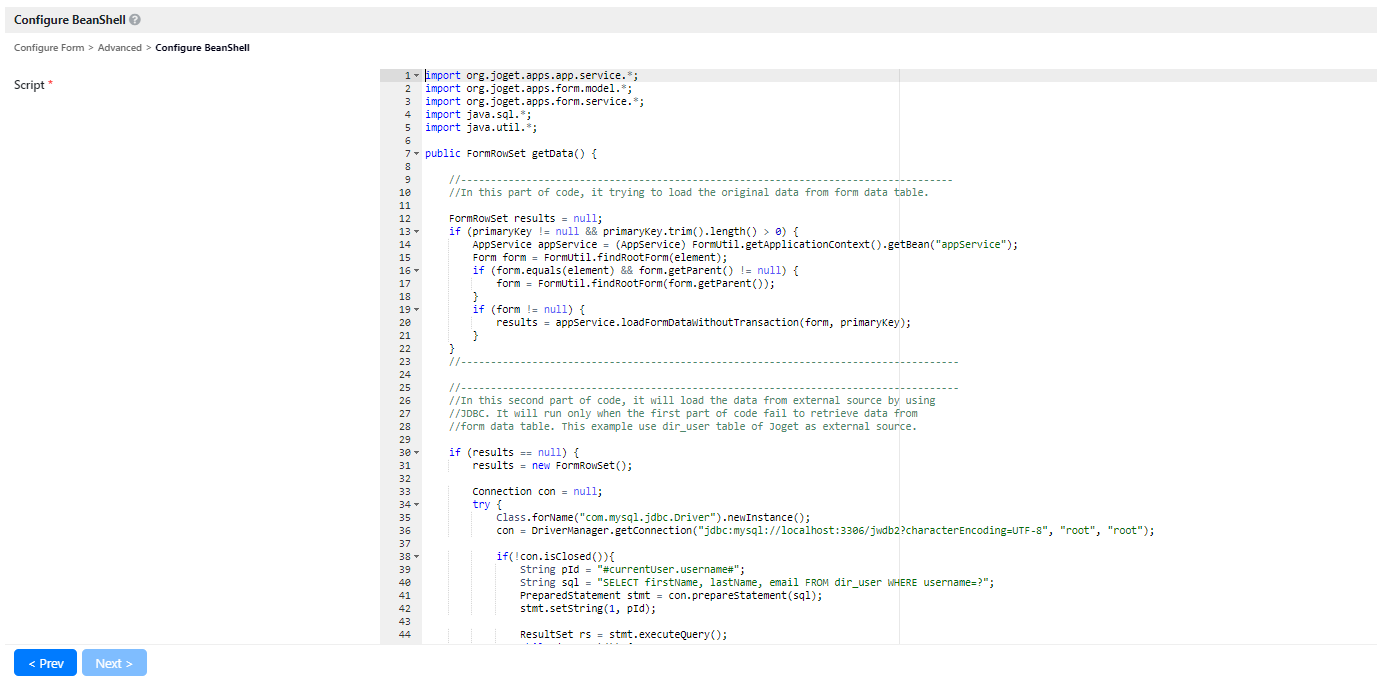1377x689 pixels.
Task: Collapse the con.isClosed block at line 38
Action: click(x=417, y=557)
